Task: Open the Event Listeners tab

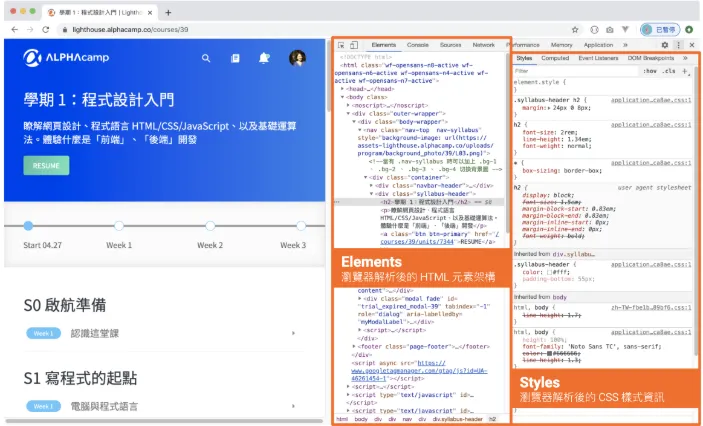Action: coord(598,58)
